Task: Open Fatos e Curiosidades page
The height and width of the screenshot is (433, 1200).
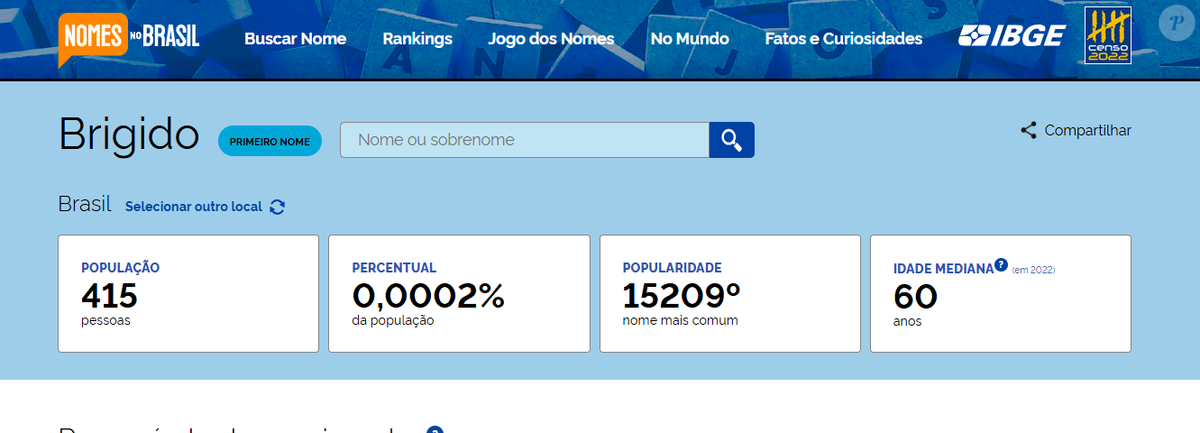Action: 843,39
